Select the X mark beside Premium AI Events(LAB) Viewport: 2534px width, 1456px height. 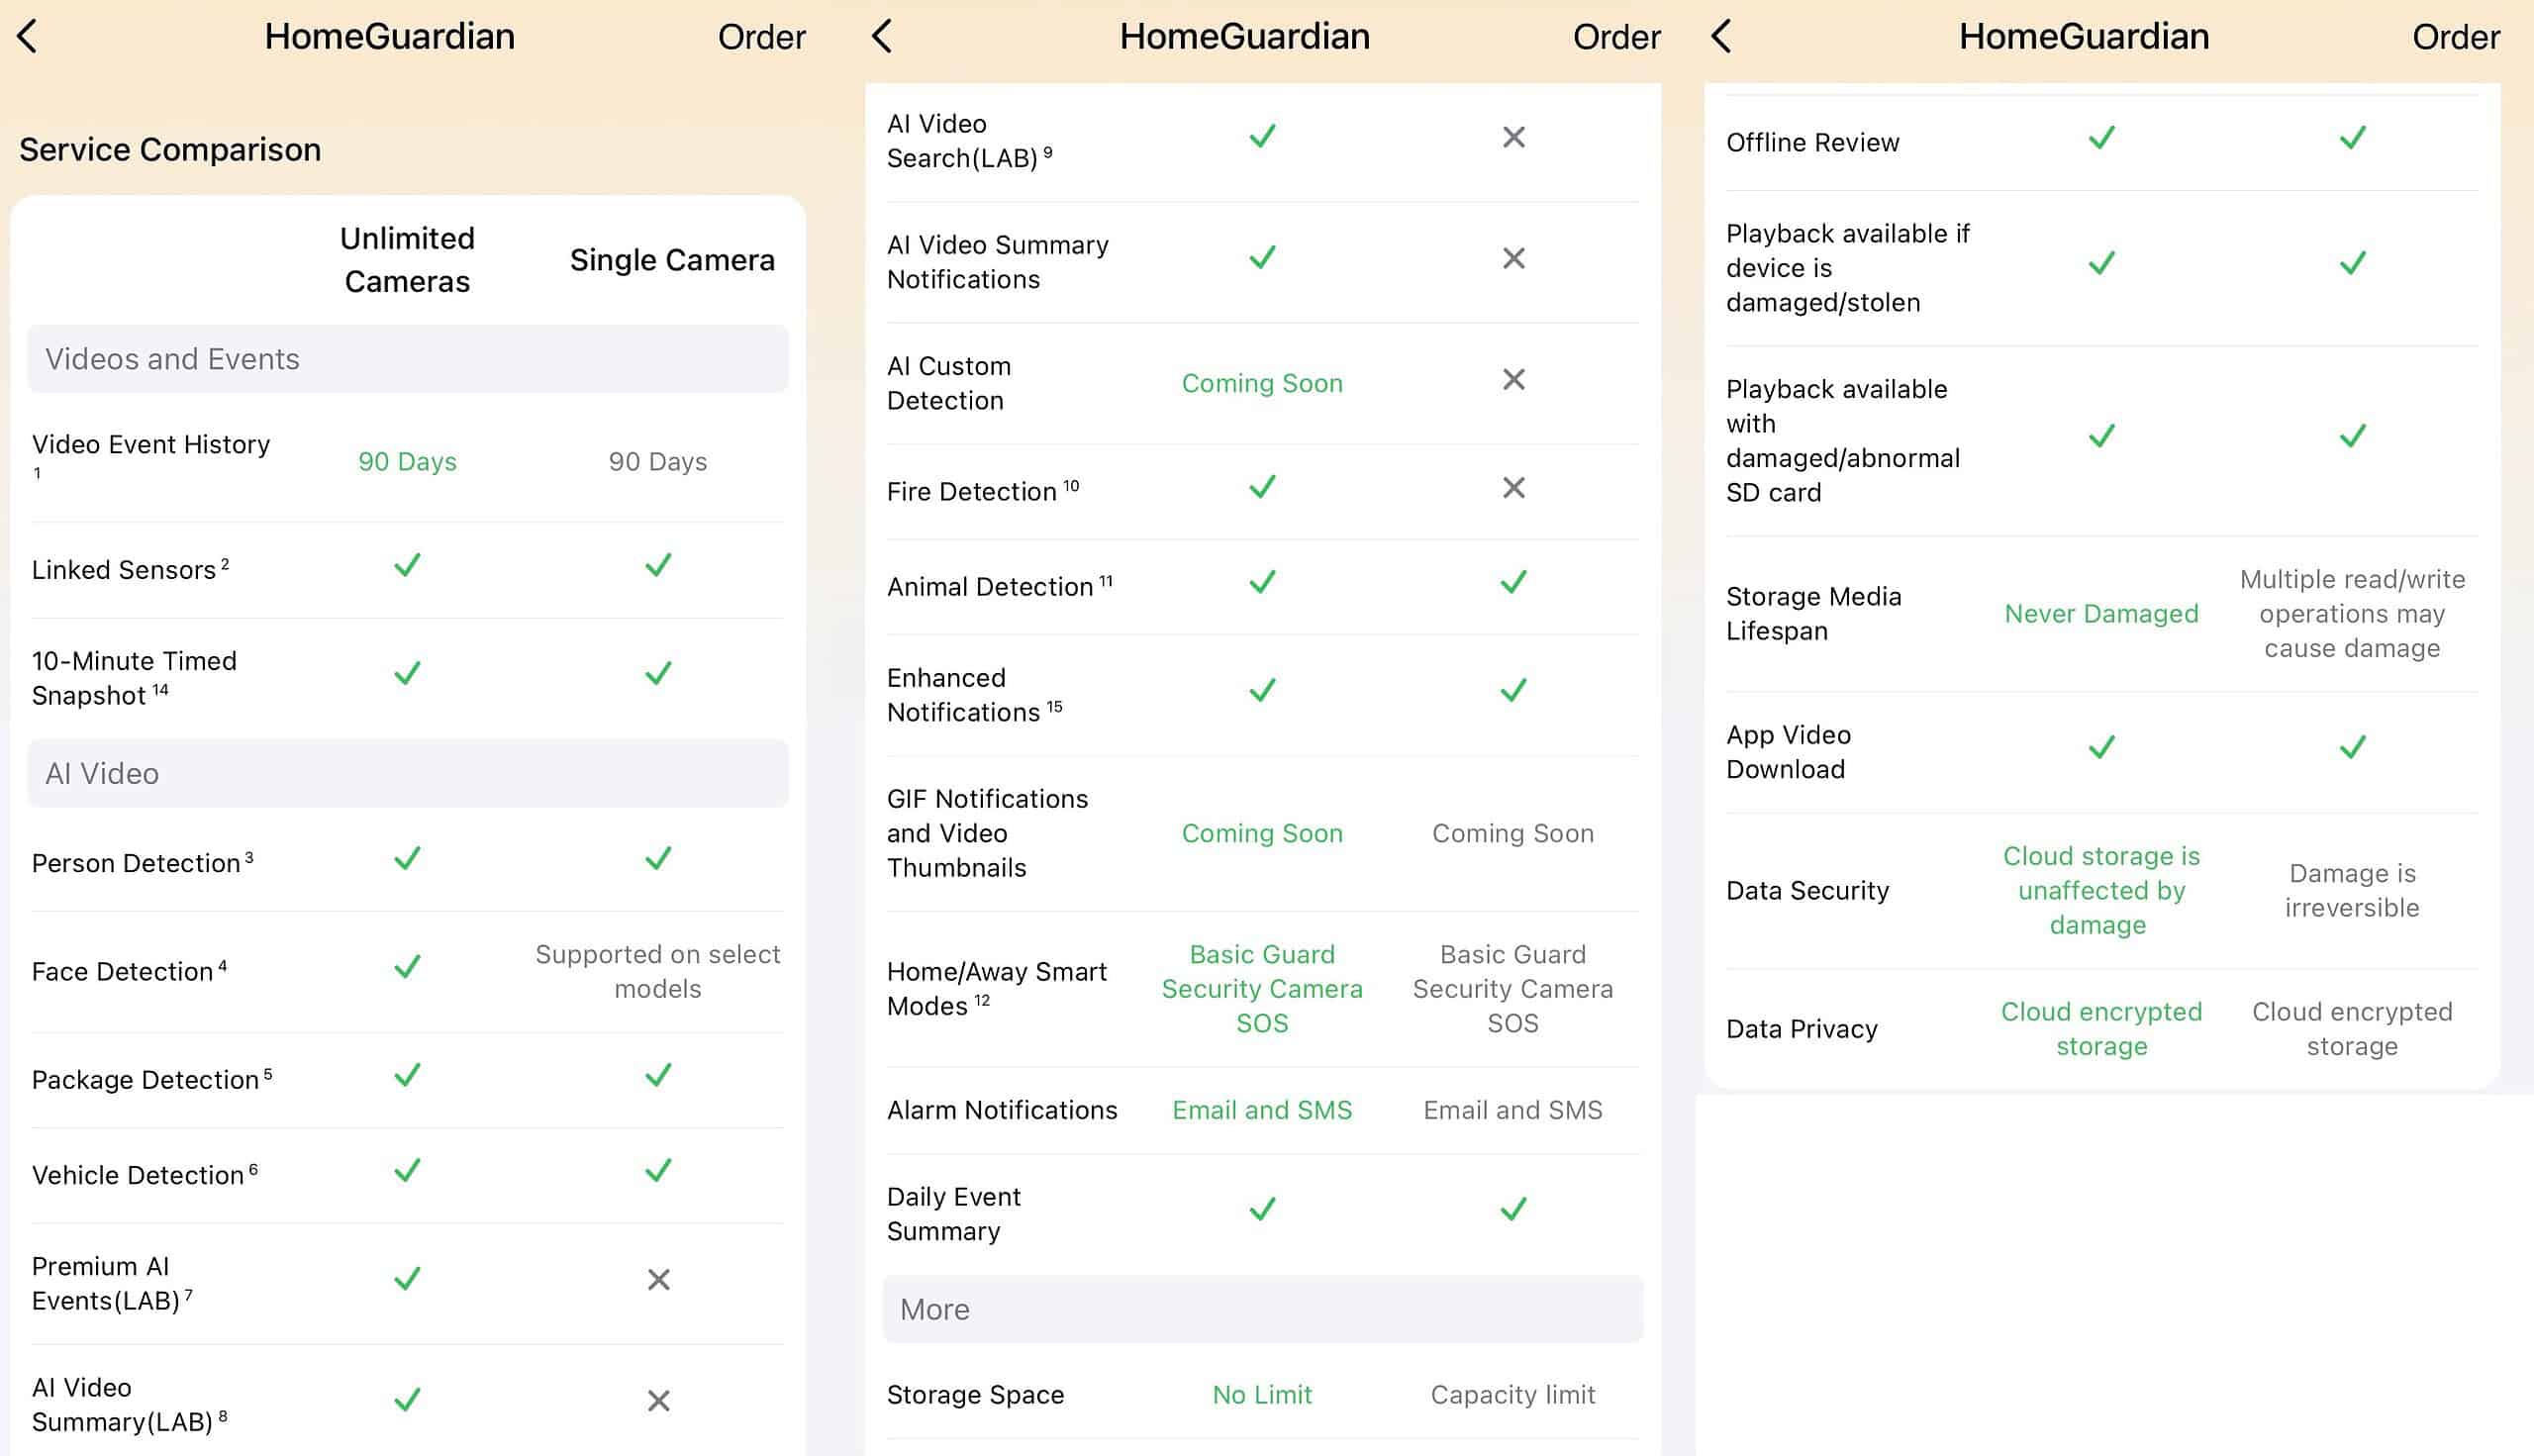point(658,1280)
